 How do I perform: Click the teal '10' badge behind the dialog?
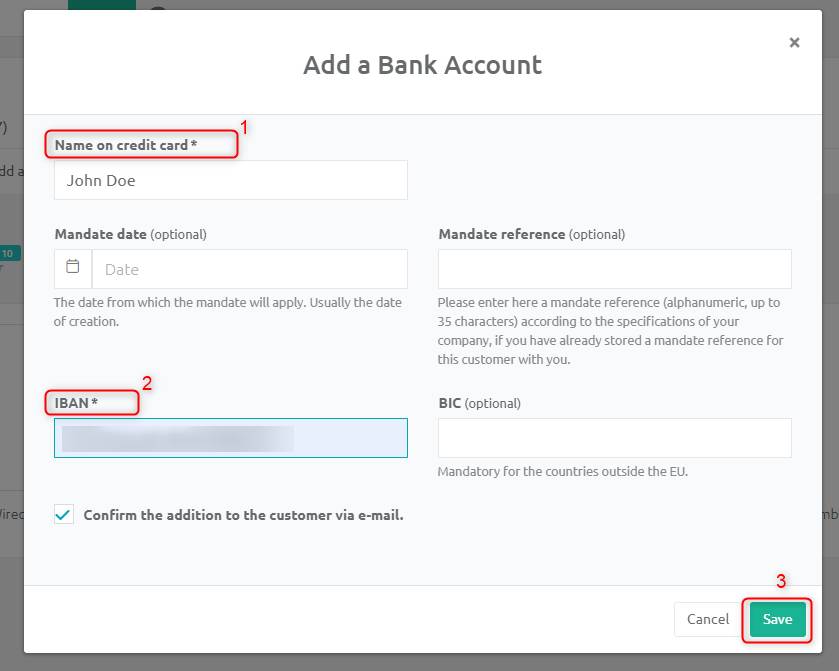[x=10, y=253]
